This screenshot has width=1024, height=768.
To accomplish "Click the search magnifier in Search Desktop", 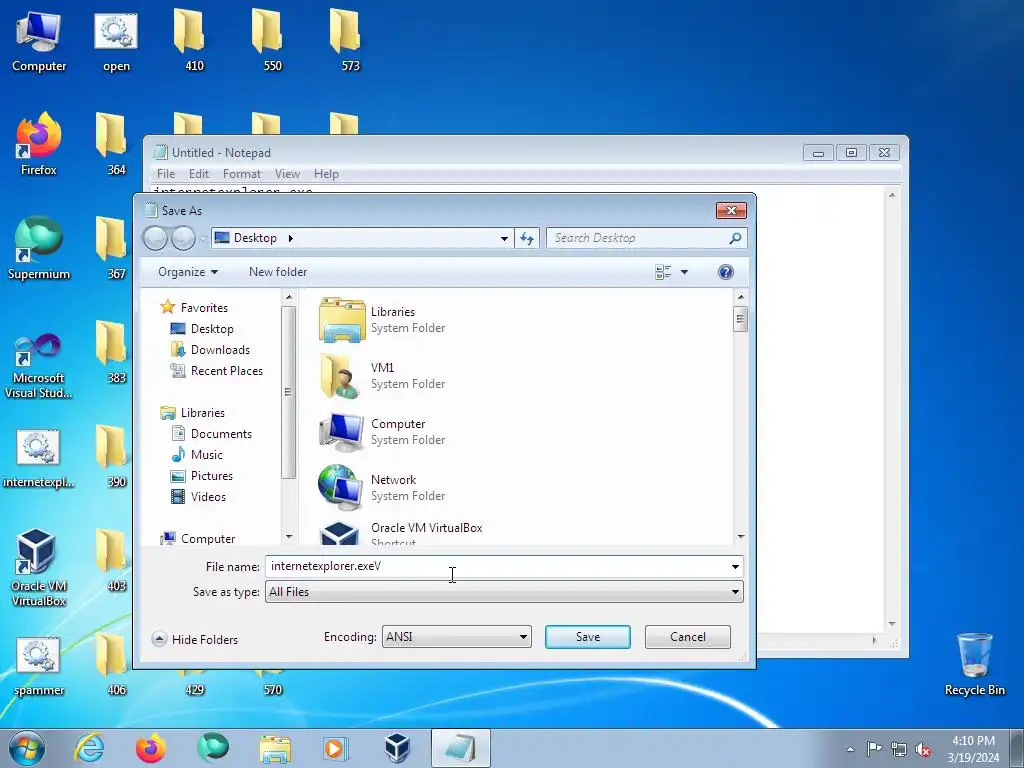I will coord(735,238).
